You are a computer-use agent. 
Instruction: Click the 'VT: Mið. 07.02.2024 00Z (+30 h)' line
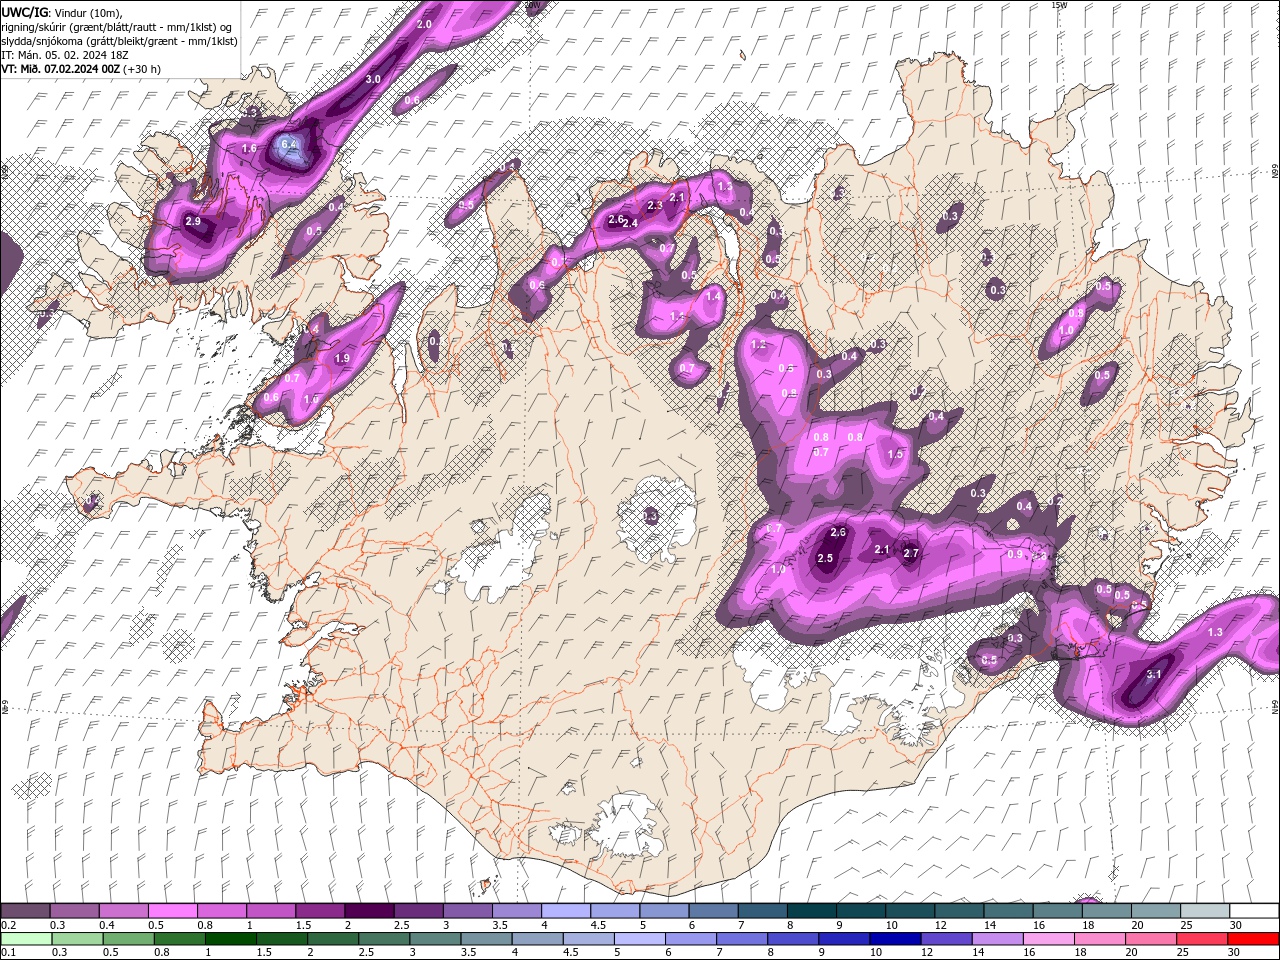[x=81, y=69]
